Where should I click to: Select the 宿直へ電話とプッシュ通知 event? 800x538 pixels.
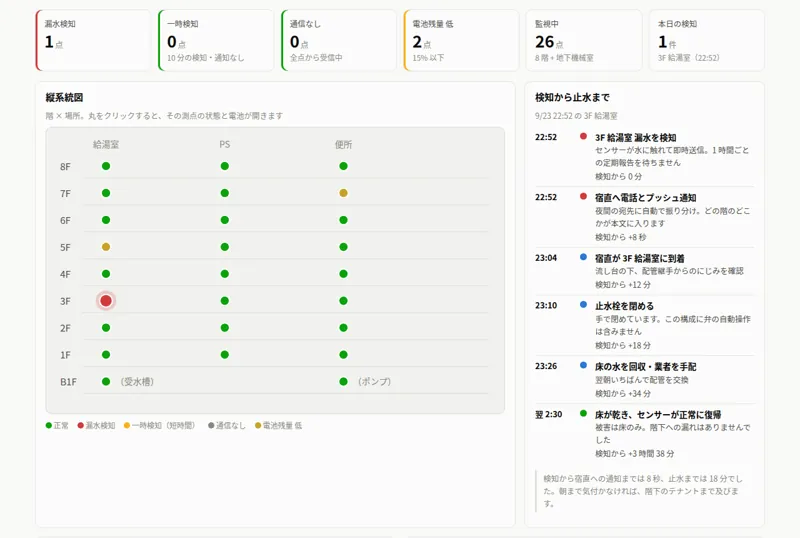644,217
